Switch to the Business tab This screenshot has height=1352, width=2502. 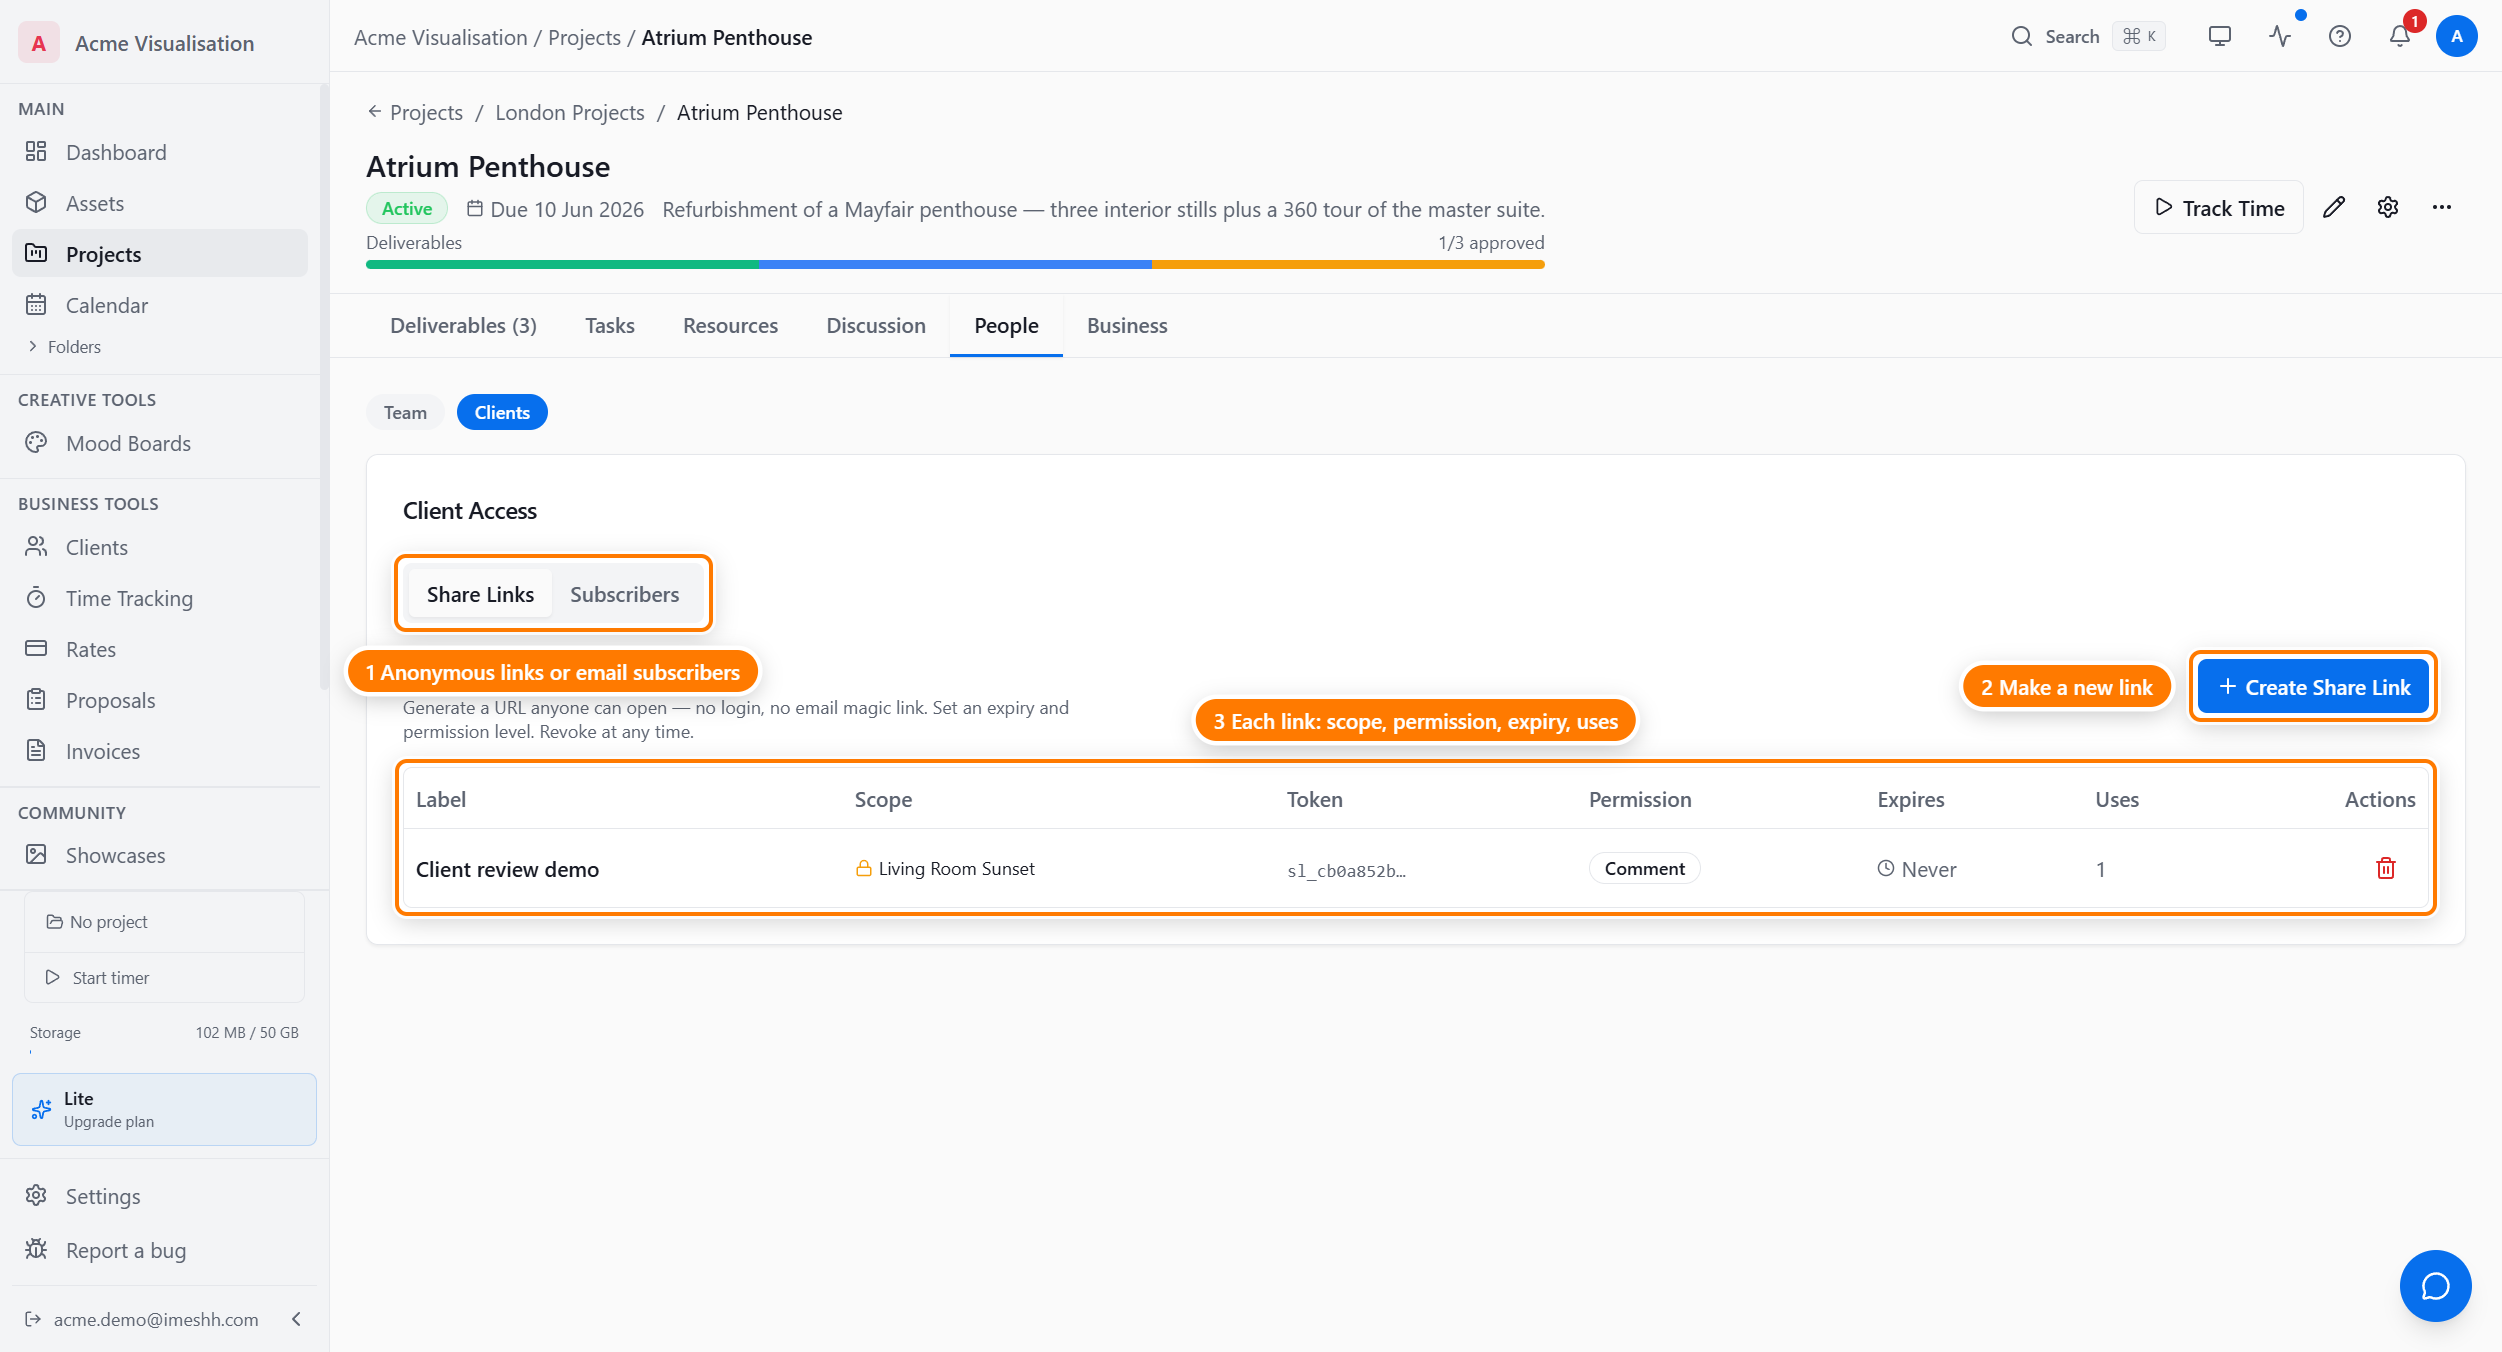[1127, 325]
